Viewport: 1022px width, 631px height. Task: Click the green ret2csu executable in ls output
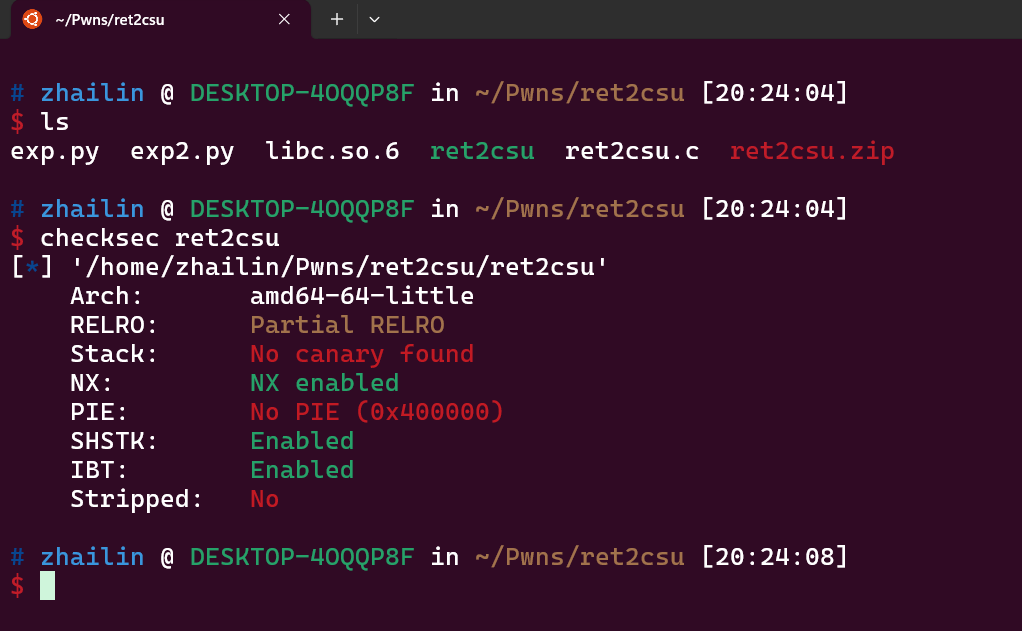pyautogui.click(x=482, y=152)
